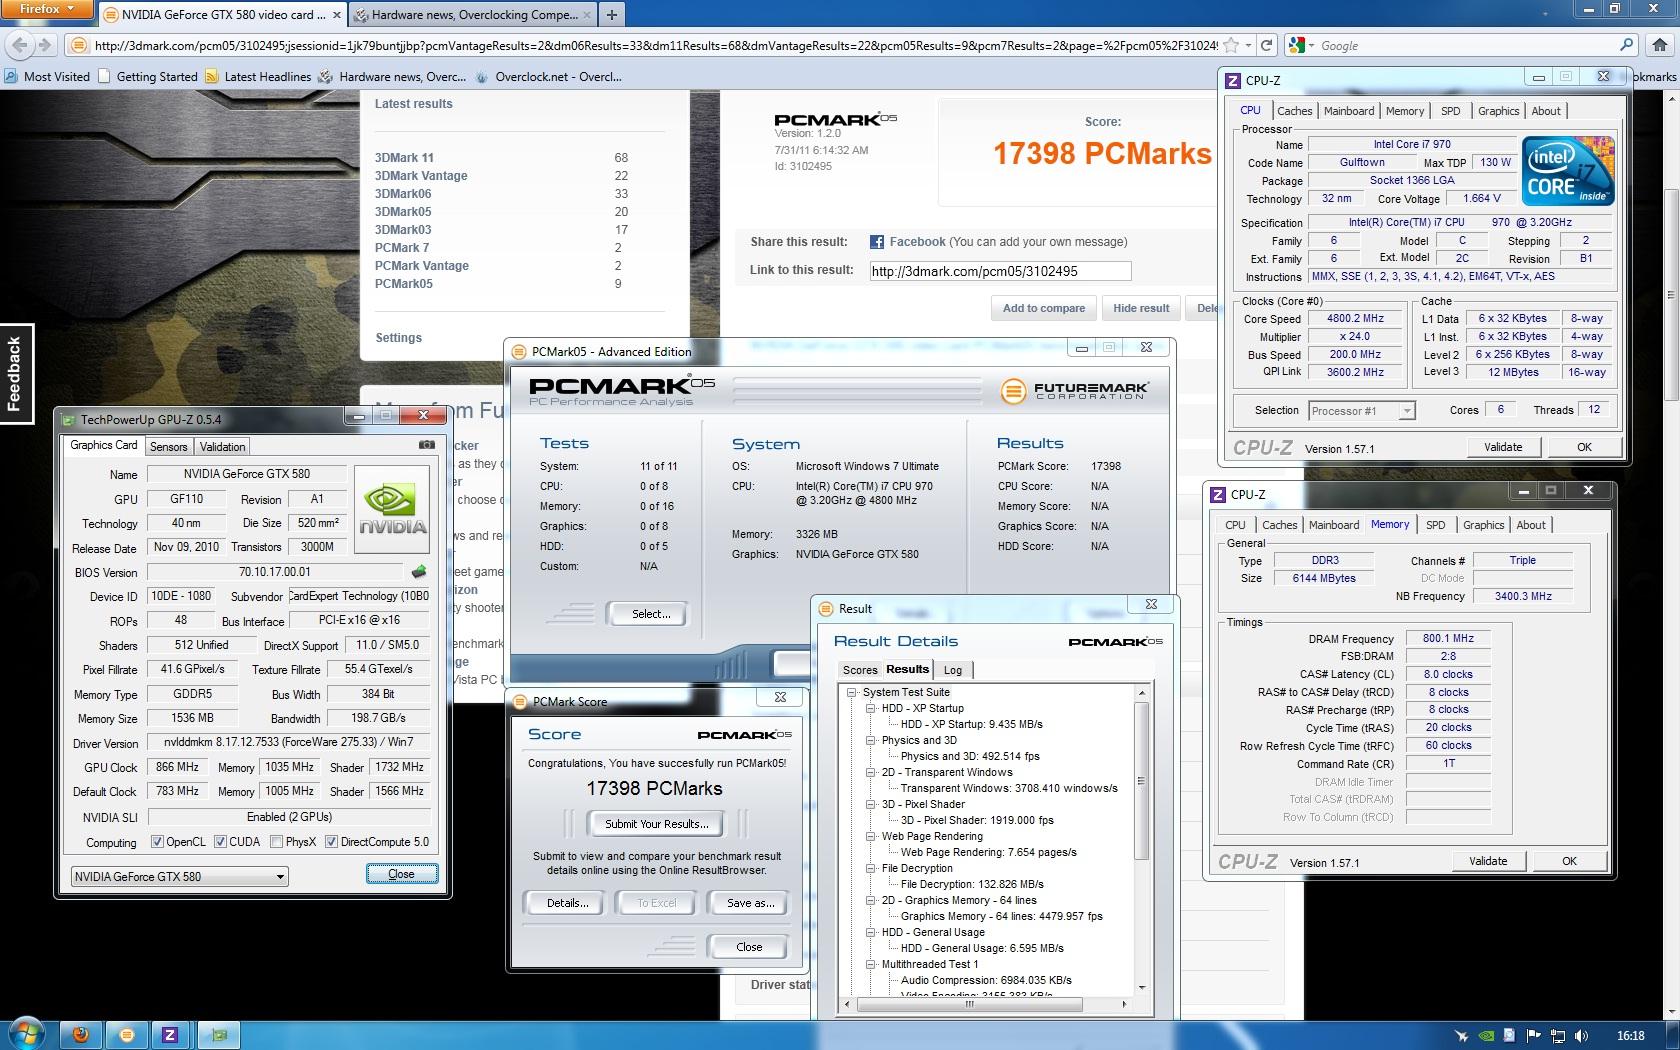This screenshot has width=1680, height=1050.
Task: Click Select button in PCMark05 Tests
Action: [651, 614]
